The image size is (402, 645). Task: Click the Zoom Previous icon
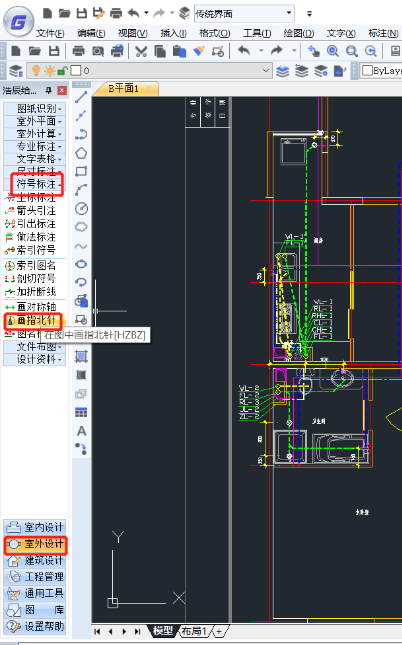point(371,51)
